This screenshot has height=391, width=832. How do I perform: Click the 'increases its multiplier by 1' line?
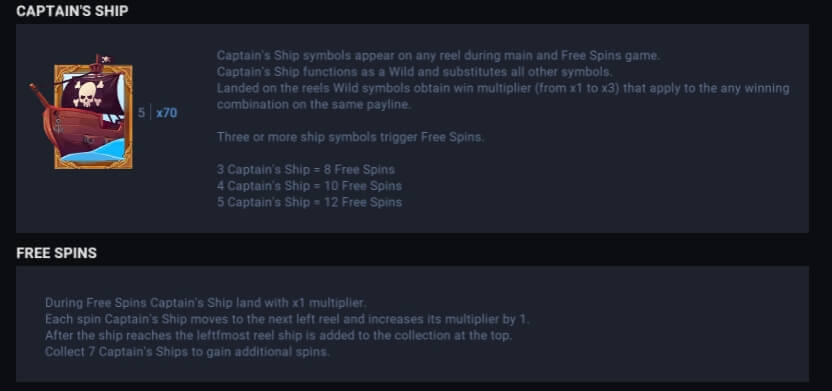tap(287, 319)
